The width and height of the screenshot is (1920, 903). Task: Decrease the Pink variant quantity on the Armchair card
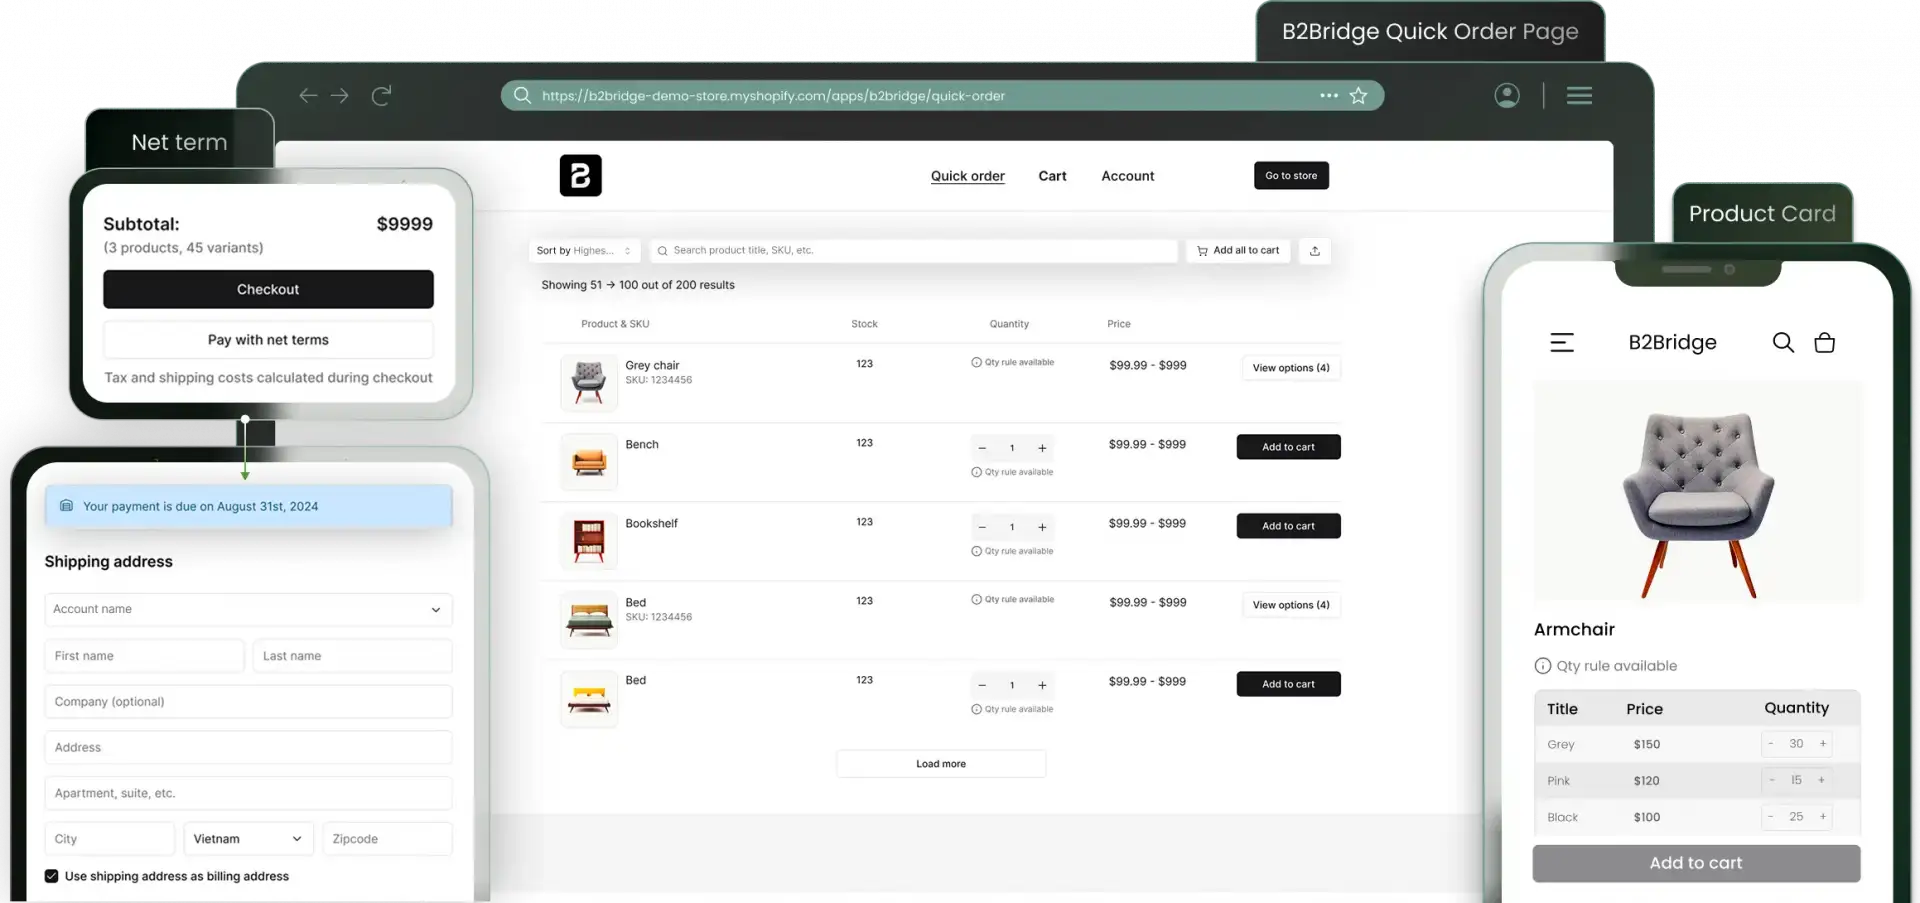(1772, 780)
